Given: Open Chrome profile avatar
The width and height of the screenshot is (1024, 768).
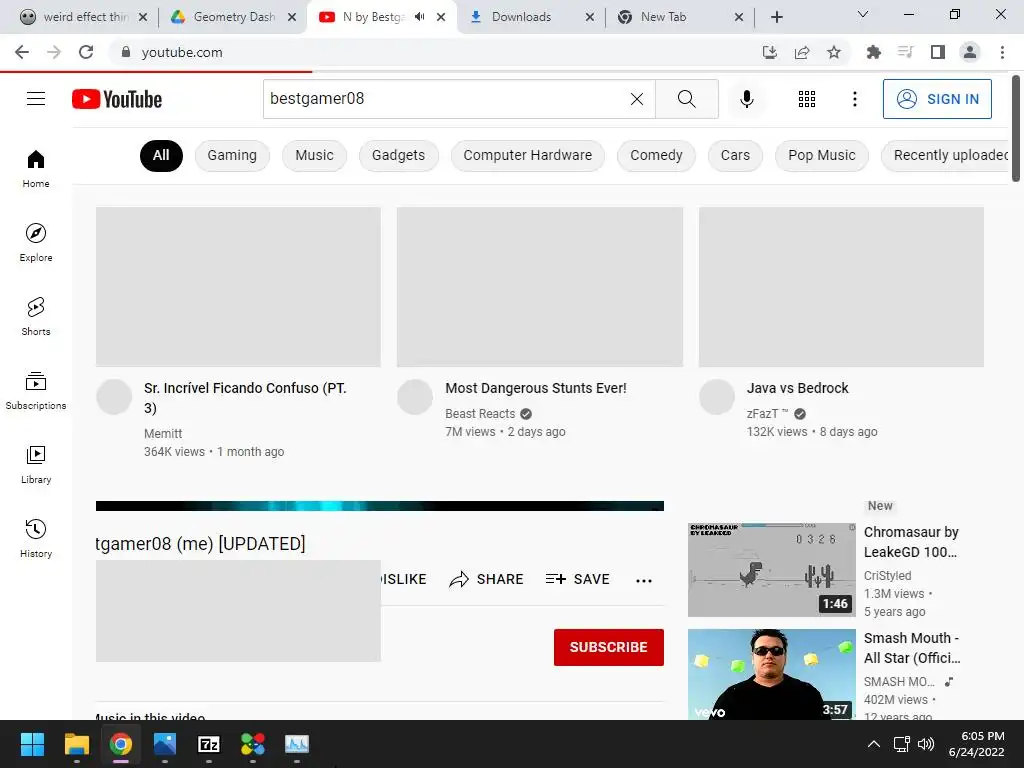Looking at the screenshot, I should (x=970, y=52).
